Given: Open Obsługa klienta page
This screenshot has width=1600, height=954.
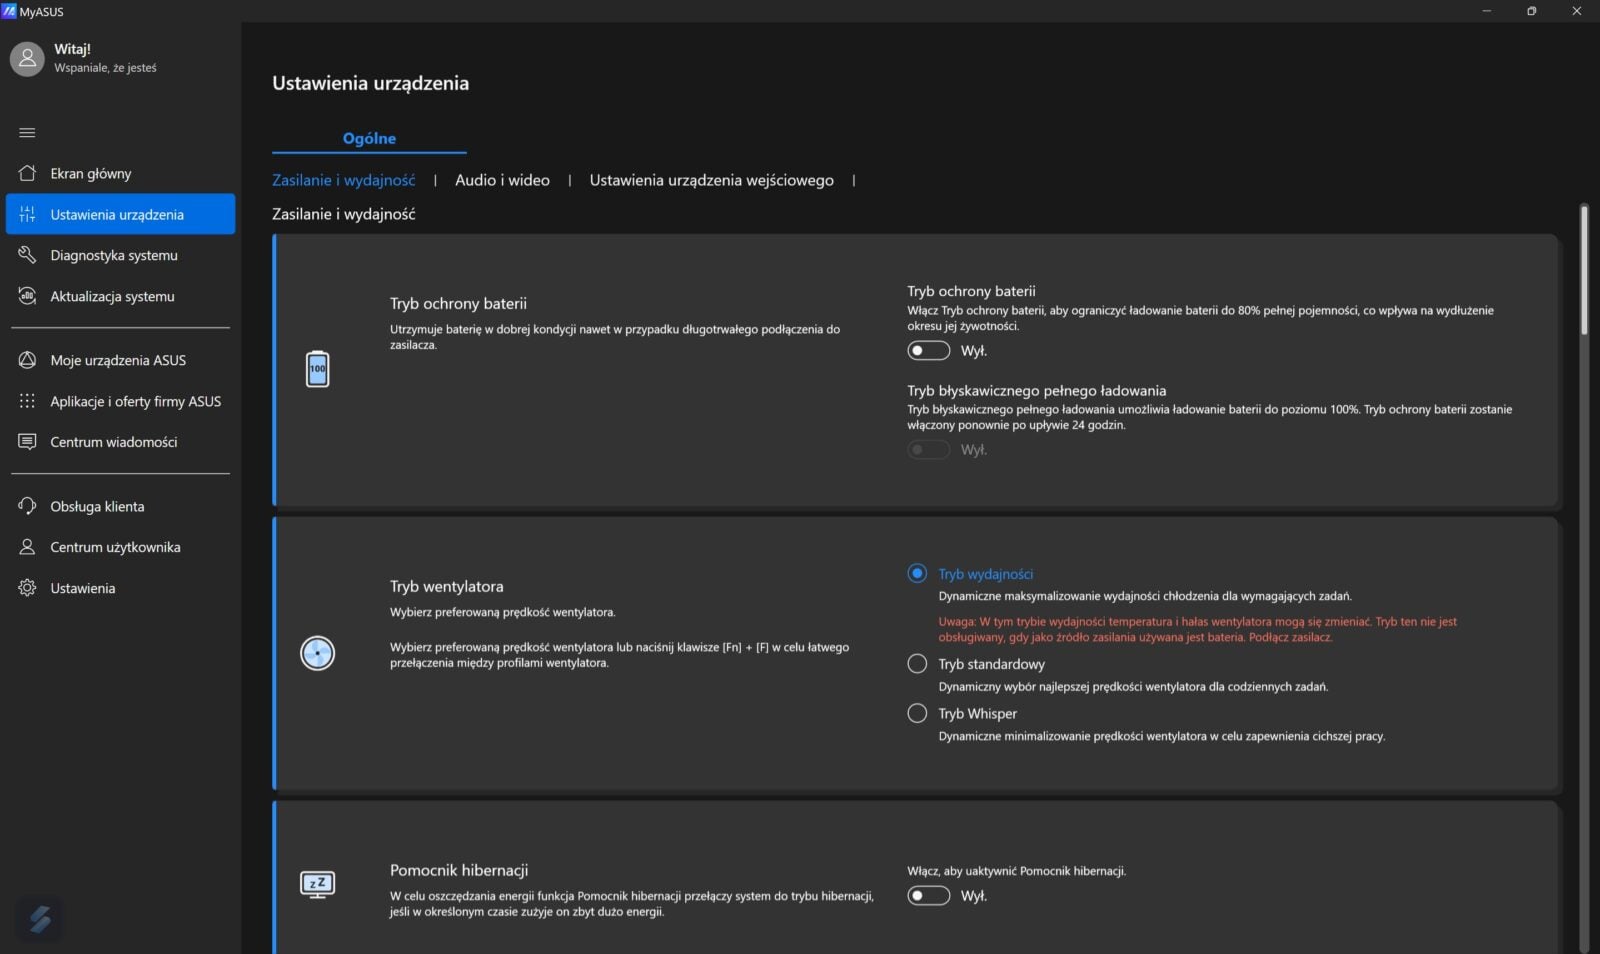Looking at the screenshot, I should [120, 506].
